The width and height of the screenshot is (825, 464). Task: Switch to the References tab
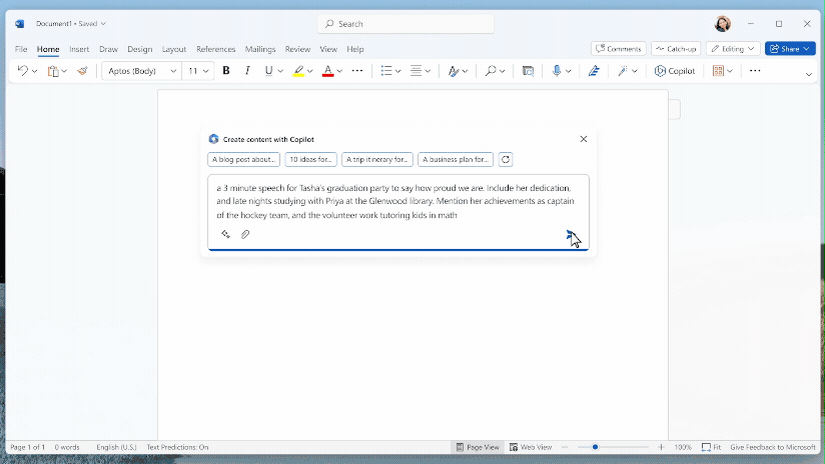tap(216, 49)
